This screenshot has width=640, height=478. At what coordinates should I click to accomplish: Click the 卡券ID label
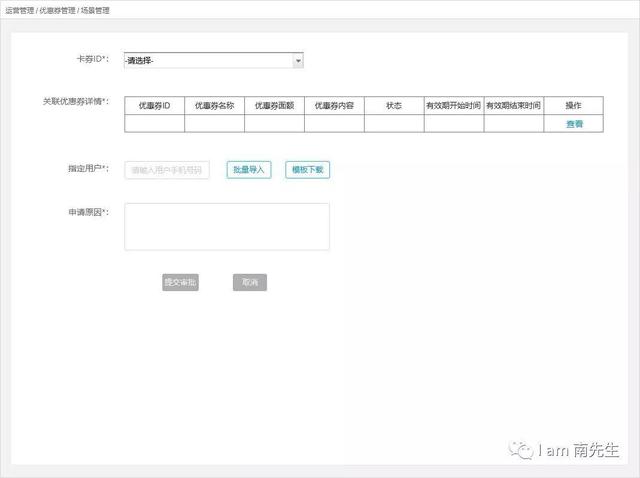93,59
